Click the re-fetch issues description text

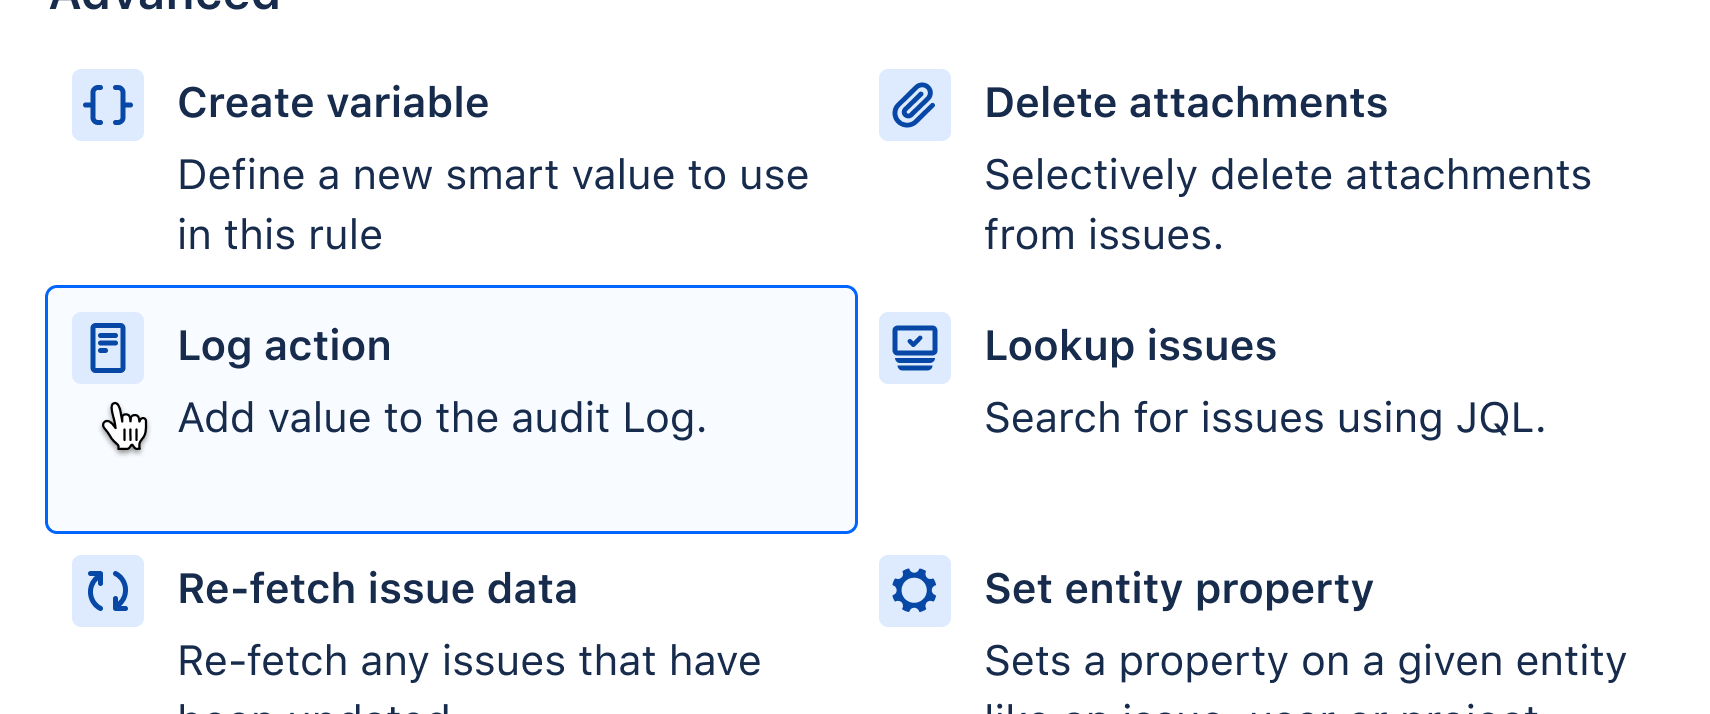coord(470,661)
